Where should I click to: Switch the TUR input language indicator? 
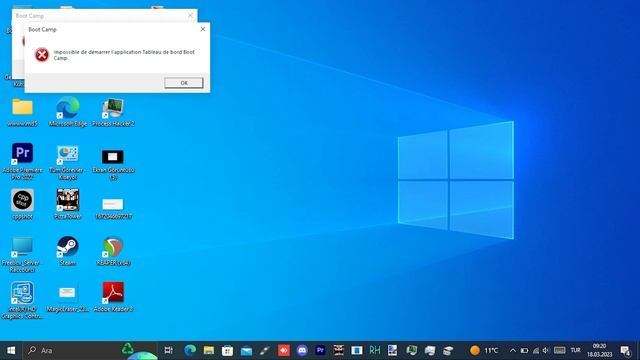tap(576, 350)
